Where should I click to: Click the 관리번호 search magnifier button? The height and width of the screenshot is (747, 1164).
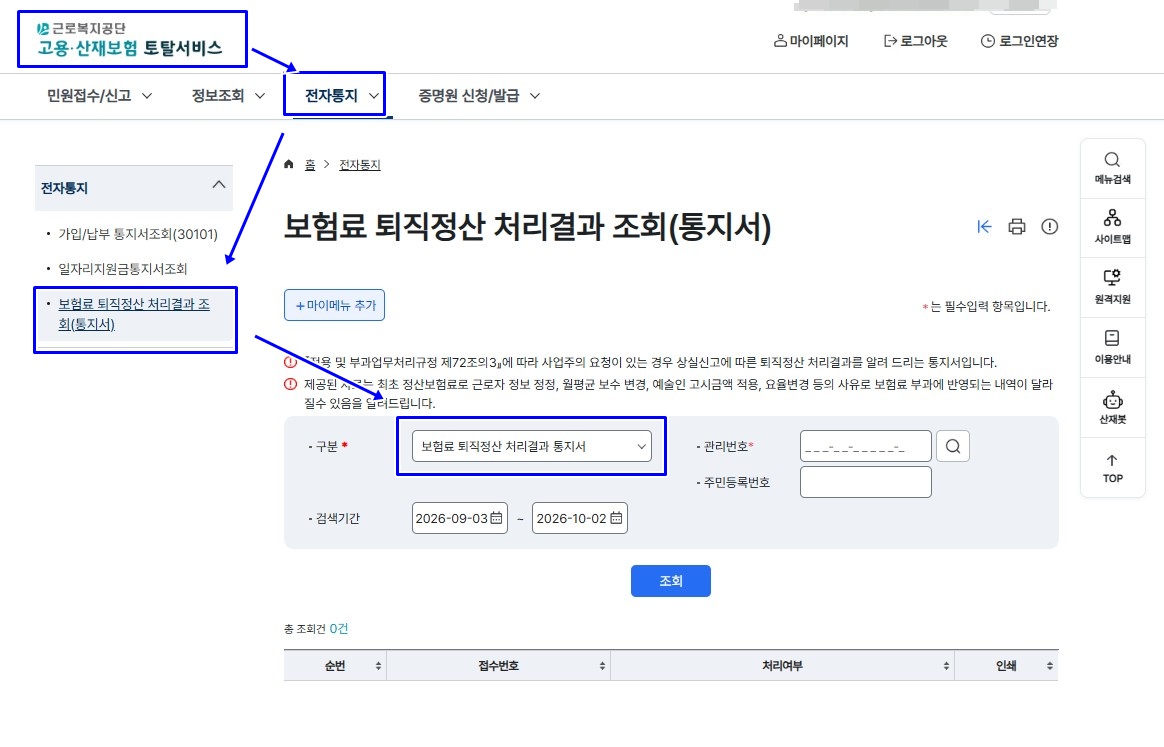point(953,446)
